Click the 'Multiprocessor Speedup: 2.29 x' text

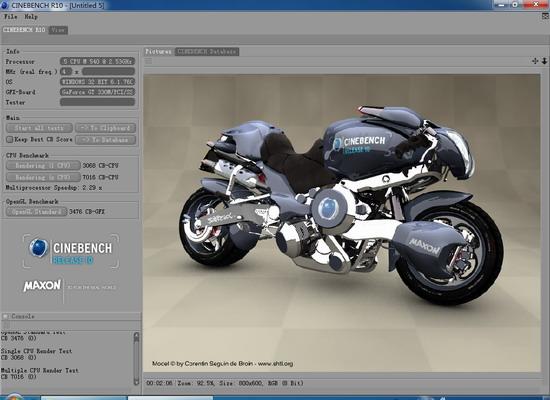click(x=54, y=188)
